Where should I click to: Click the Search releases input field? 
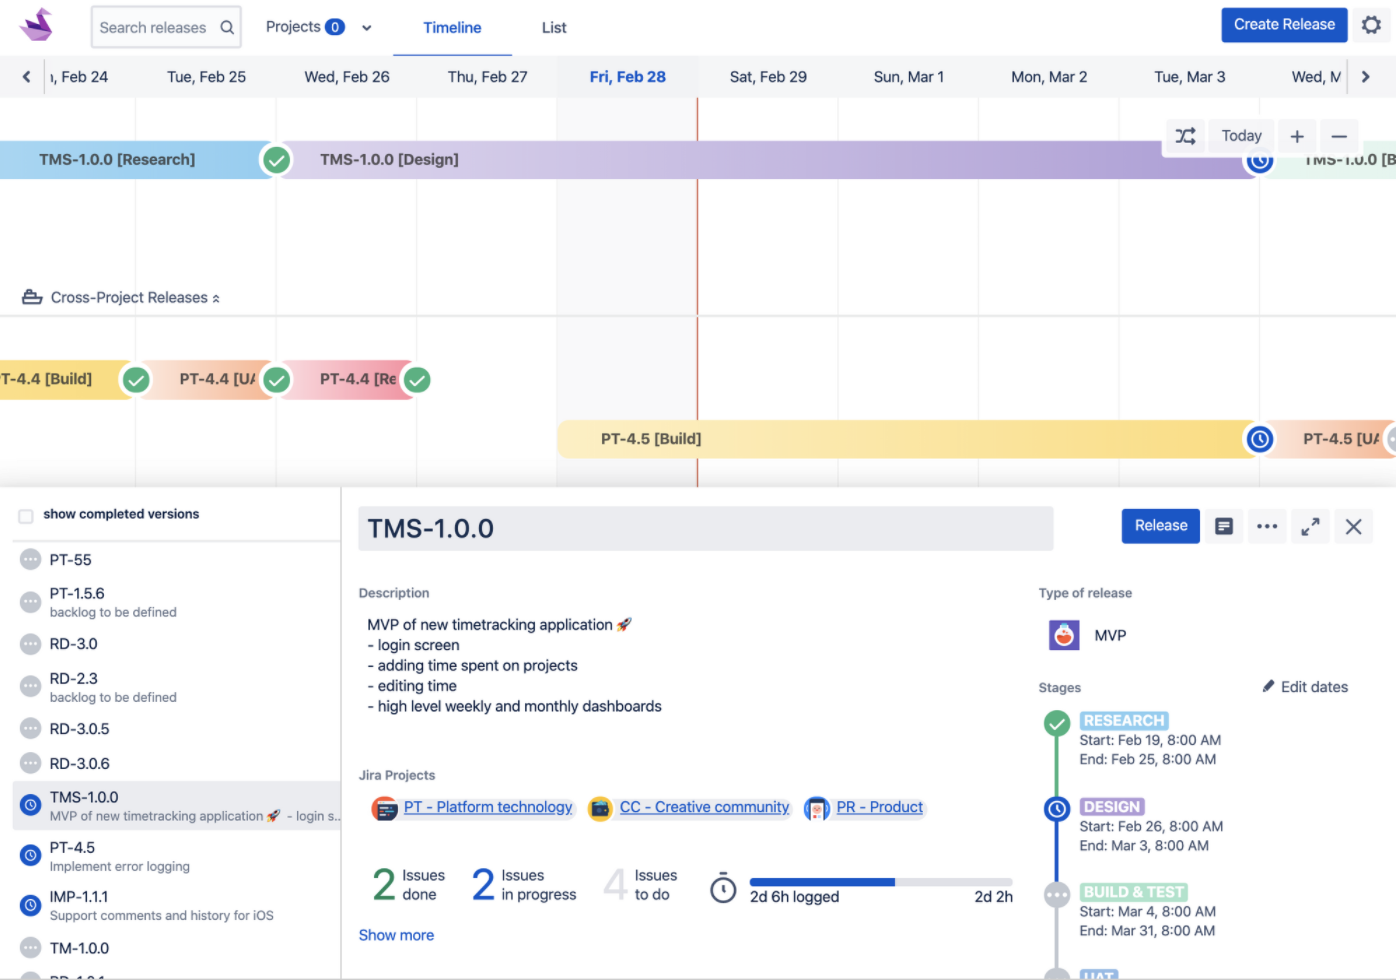pos(160,27)
